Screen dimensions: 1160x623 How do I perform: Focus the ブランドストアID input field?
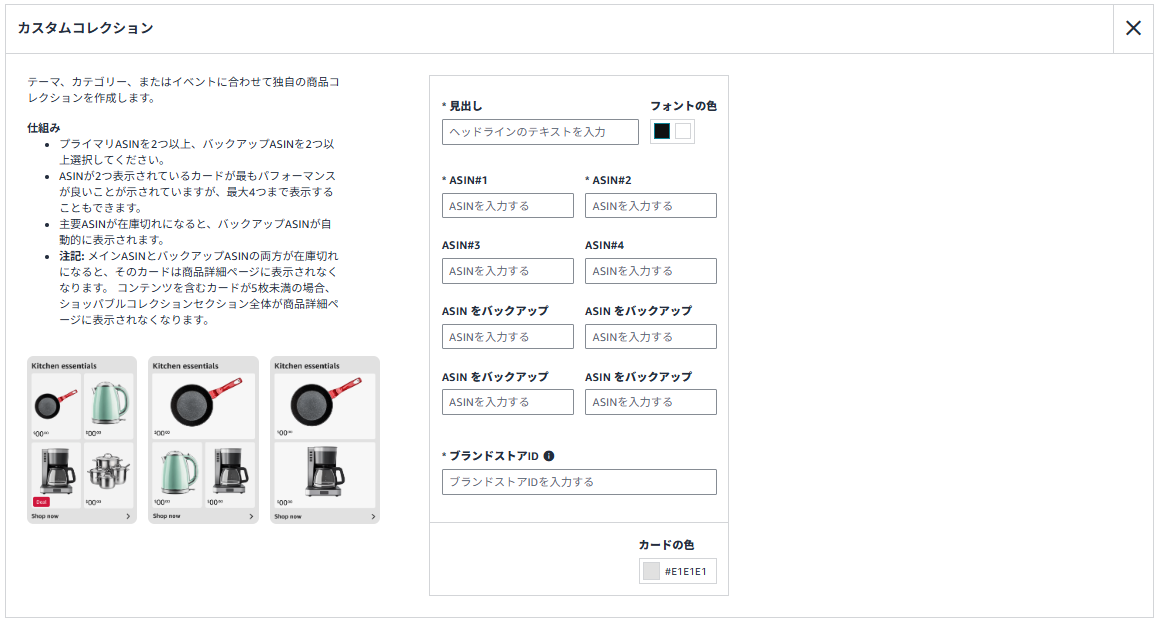coord(579,482)
